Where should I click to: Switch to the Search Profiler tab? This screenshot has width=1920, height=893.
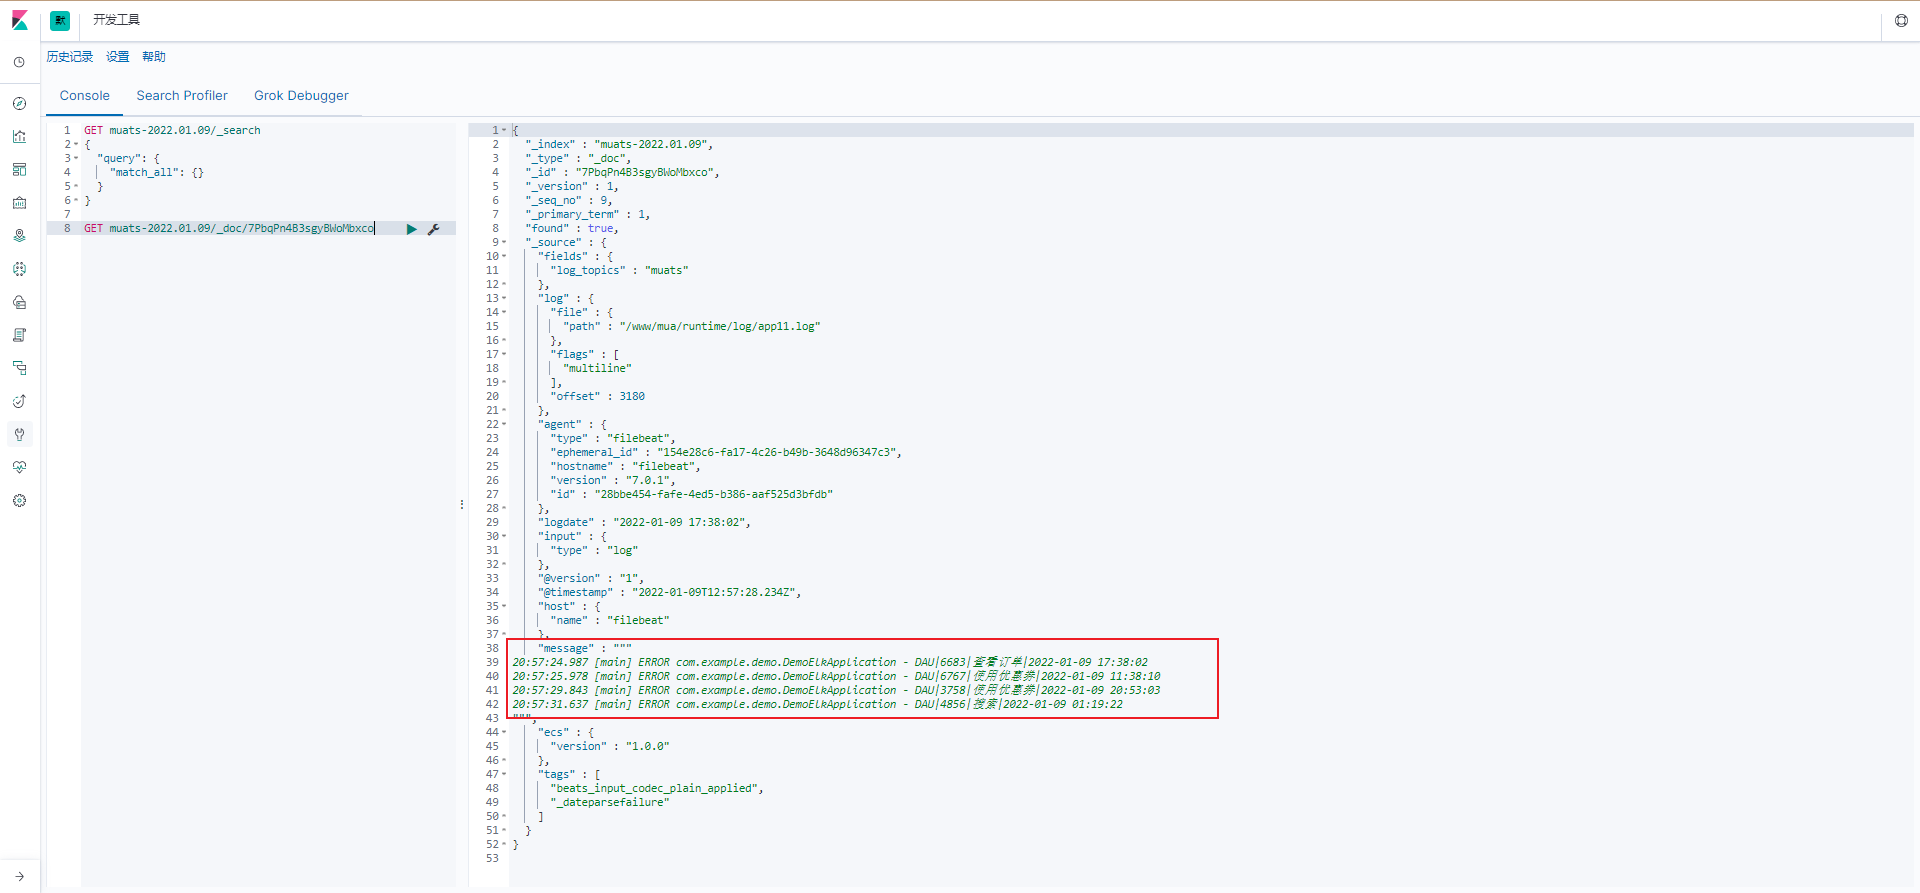182,96
